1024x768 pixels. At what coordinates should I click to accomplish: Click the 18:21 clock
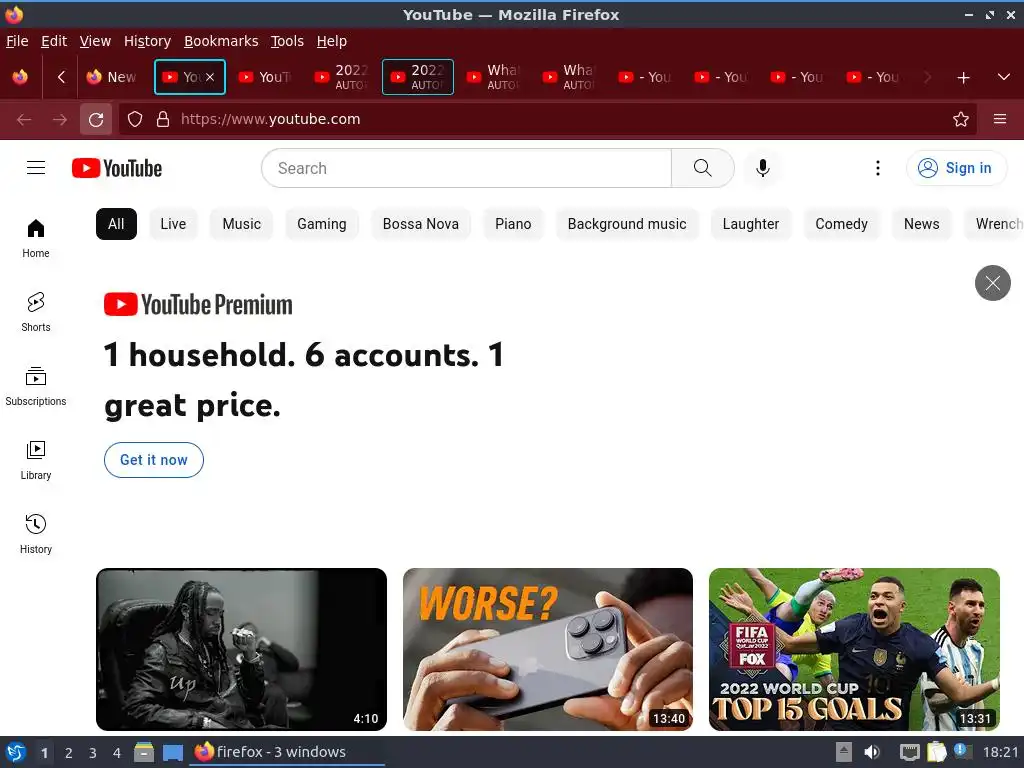1000,752
